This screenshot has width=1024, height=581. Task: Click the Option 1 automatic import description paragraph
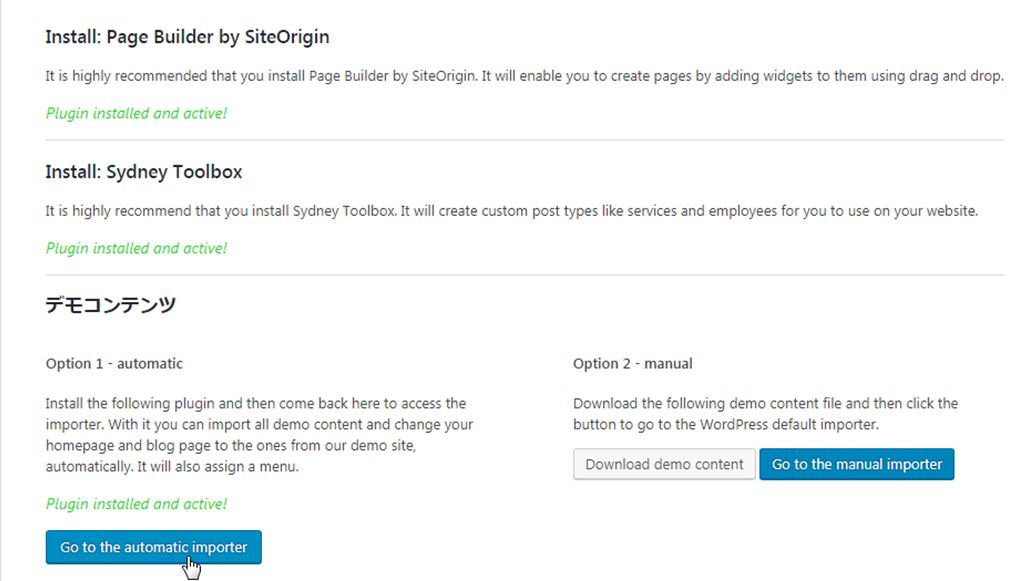click(x=259, y=435)
